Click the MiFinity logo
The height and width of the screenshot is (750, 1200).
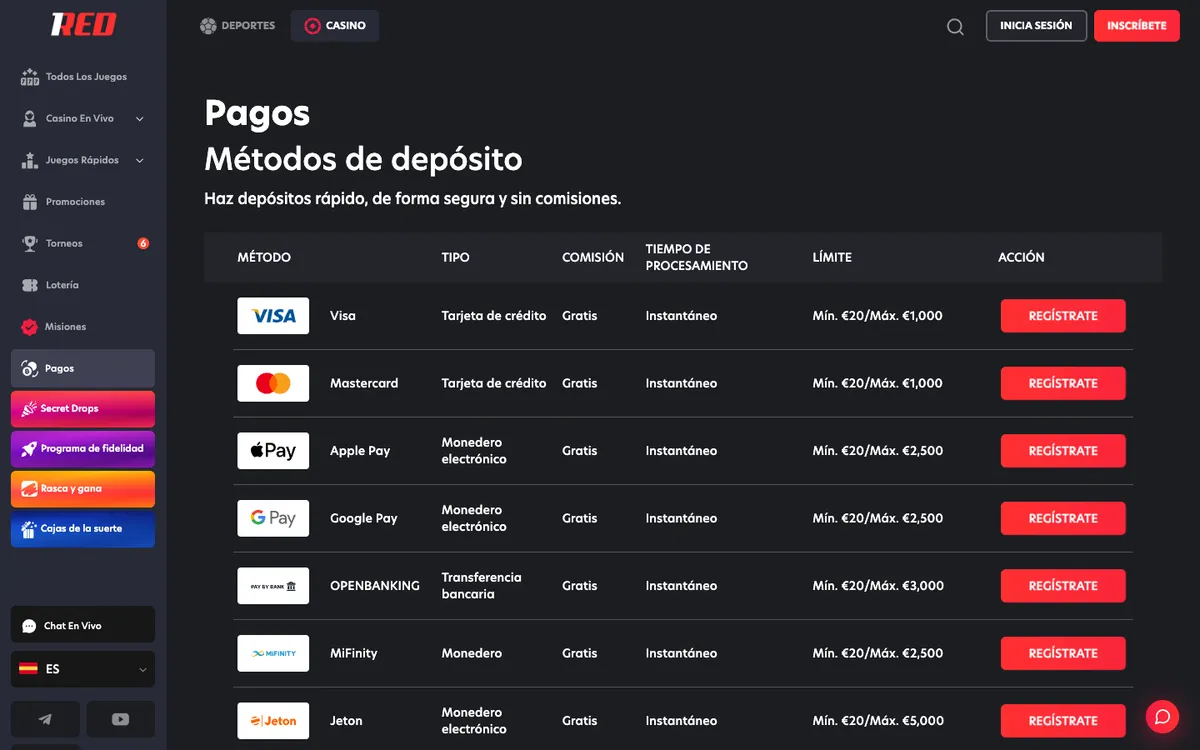tap(273, 653)
